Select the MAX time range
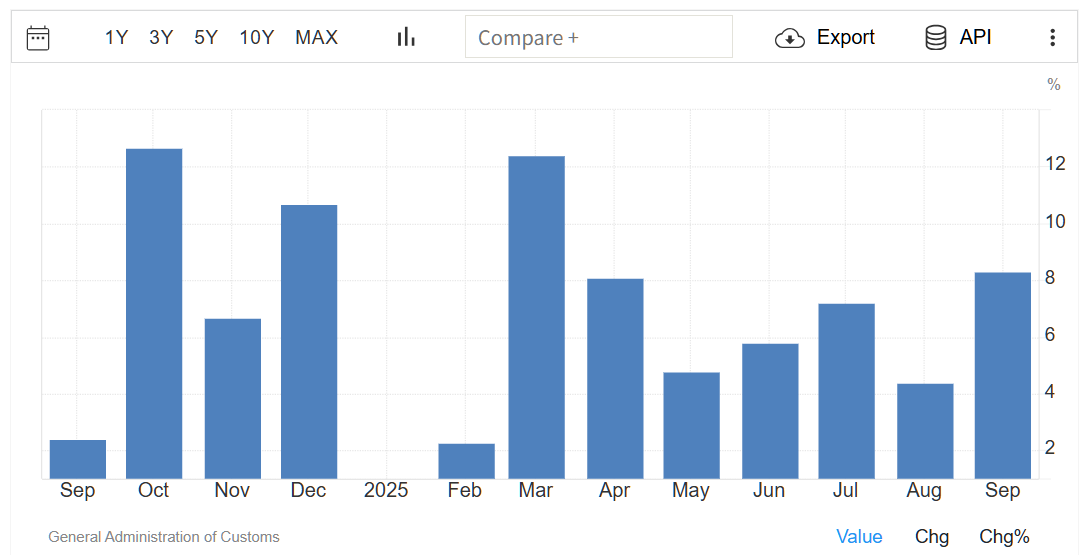 [316, 38]
